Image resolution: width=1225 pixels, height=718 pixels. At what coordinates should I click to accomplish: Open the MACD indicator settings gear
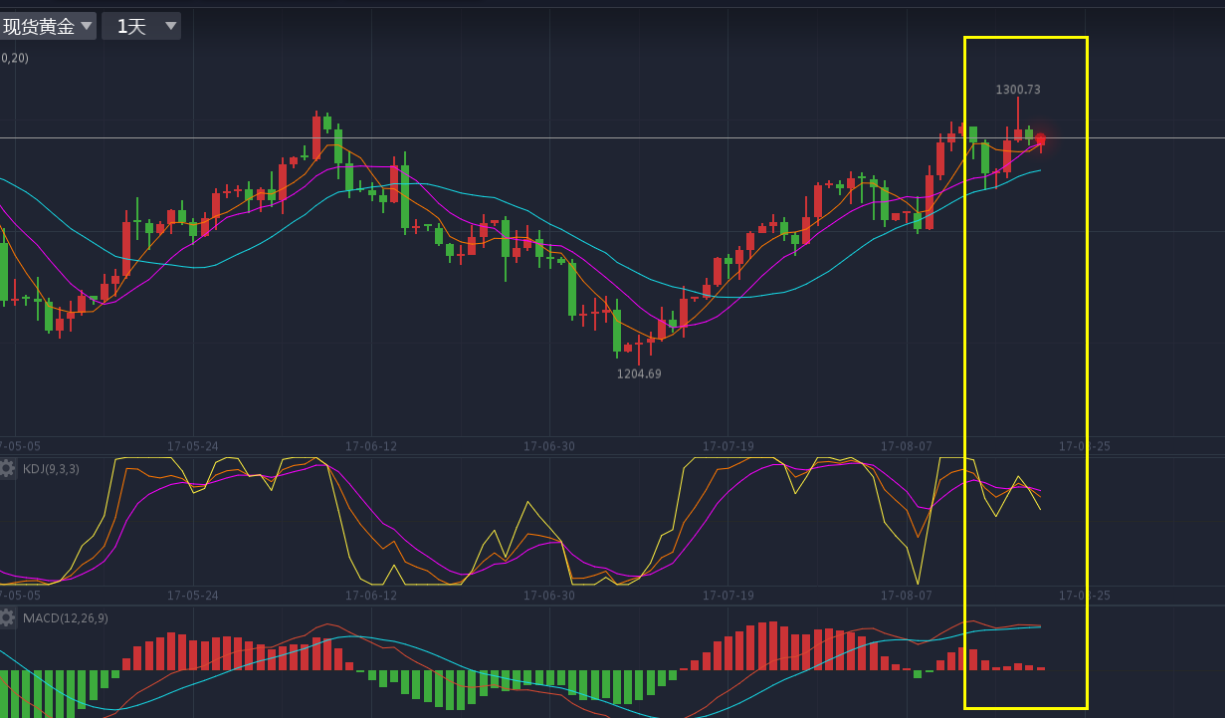point(8,618)
